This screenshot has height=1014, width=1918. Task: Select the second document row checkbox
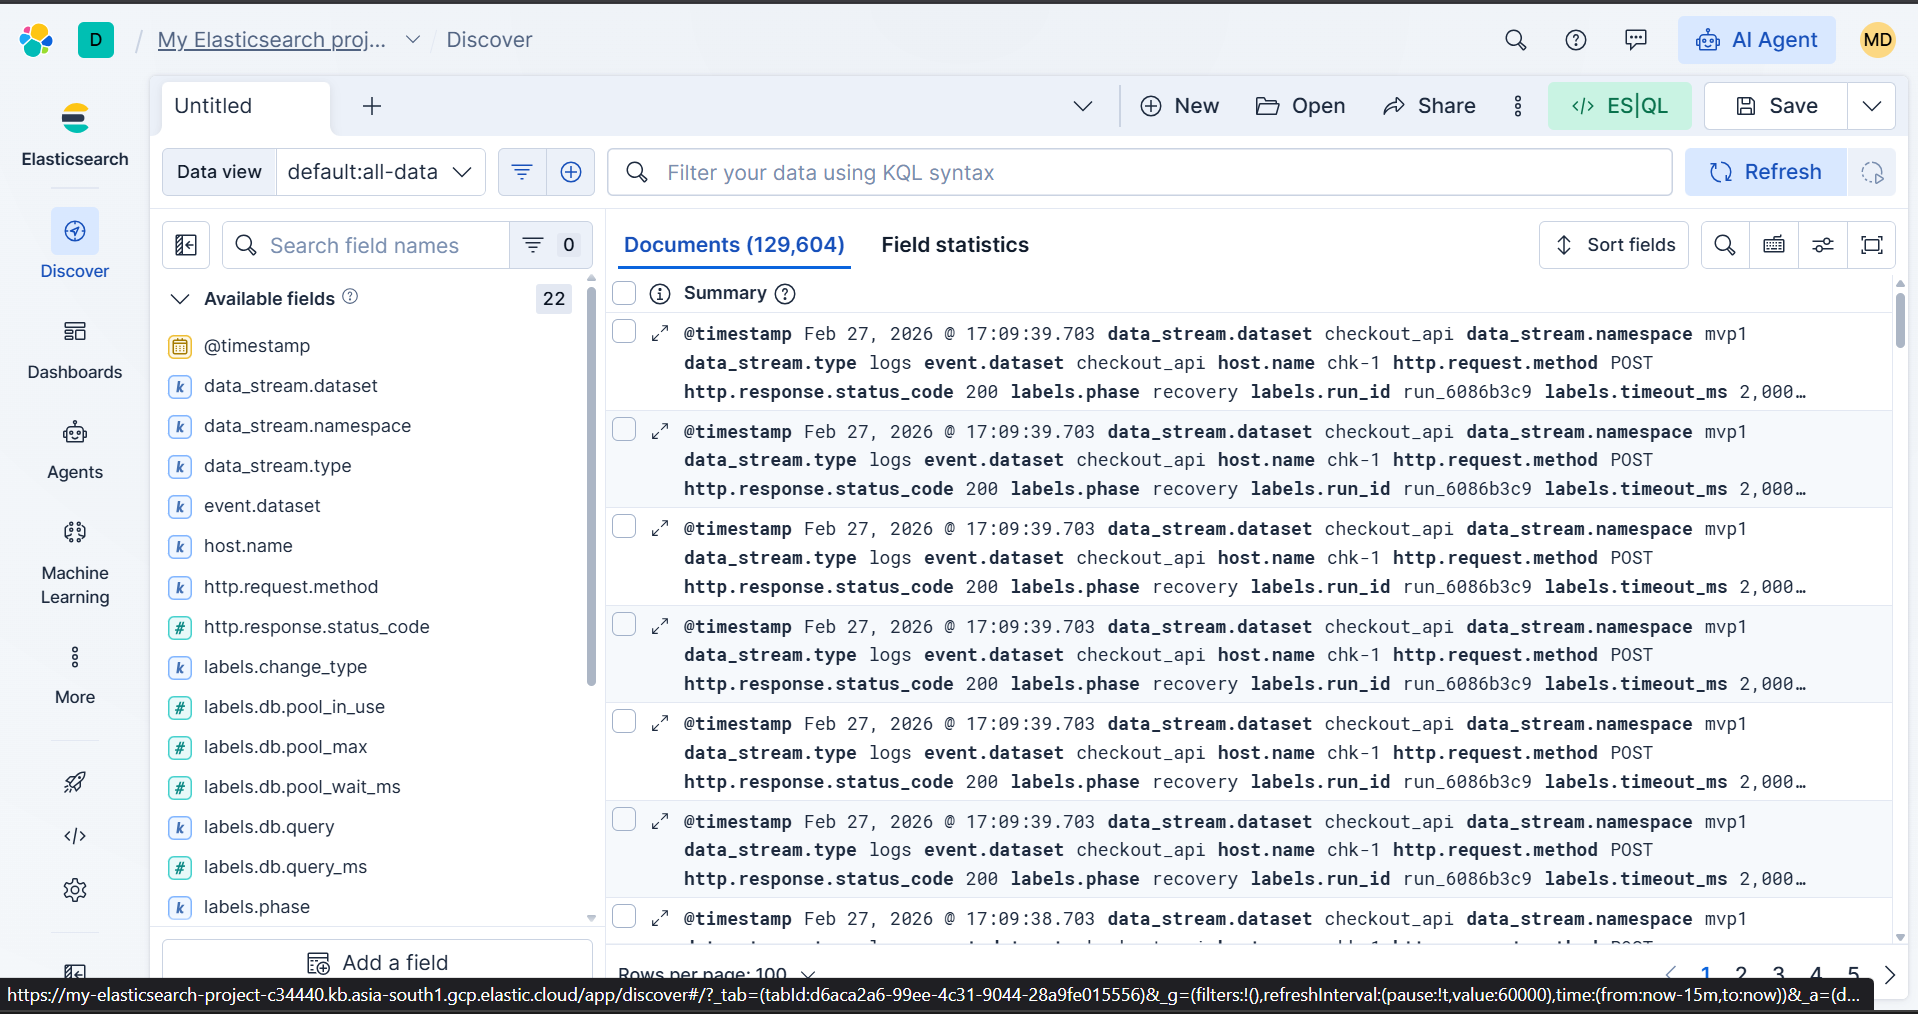point(624,429)
